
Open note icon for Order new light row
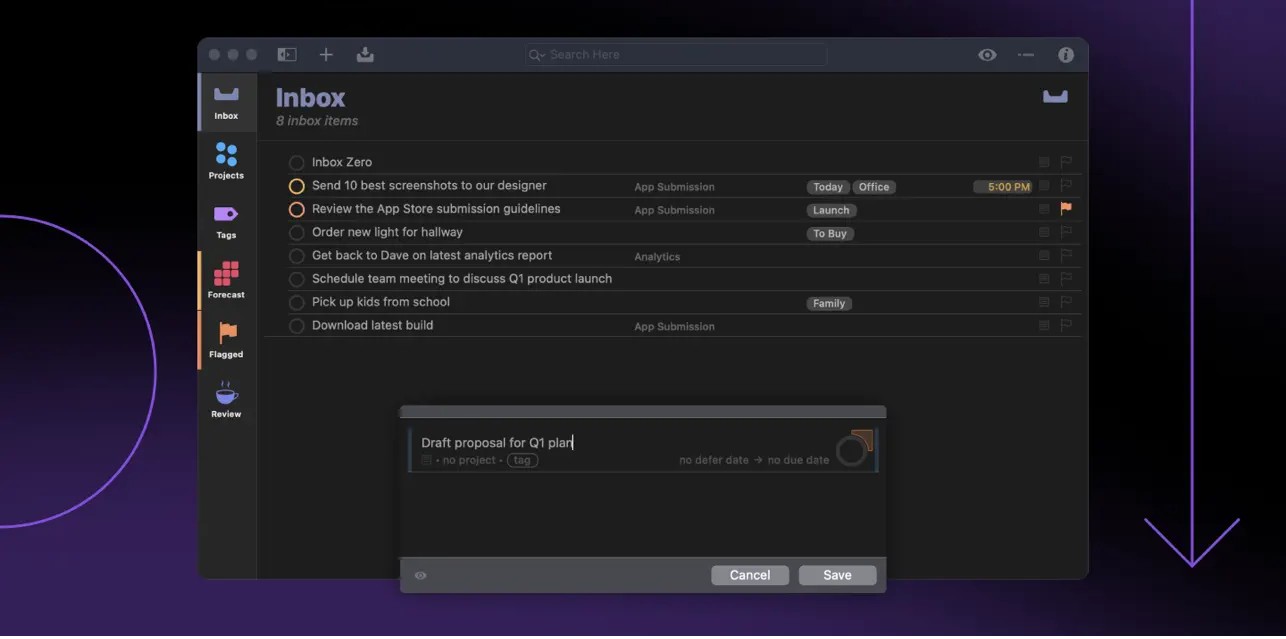click(x=1044, y=232)
